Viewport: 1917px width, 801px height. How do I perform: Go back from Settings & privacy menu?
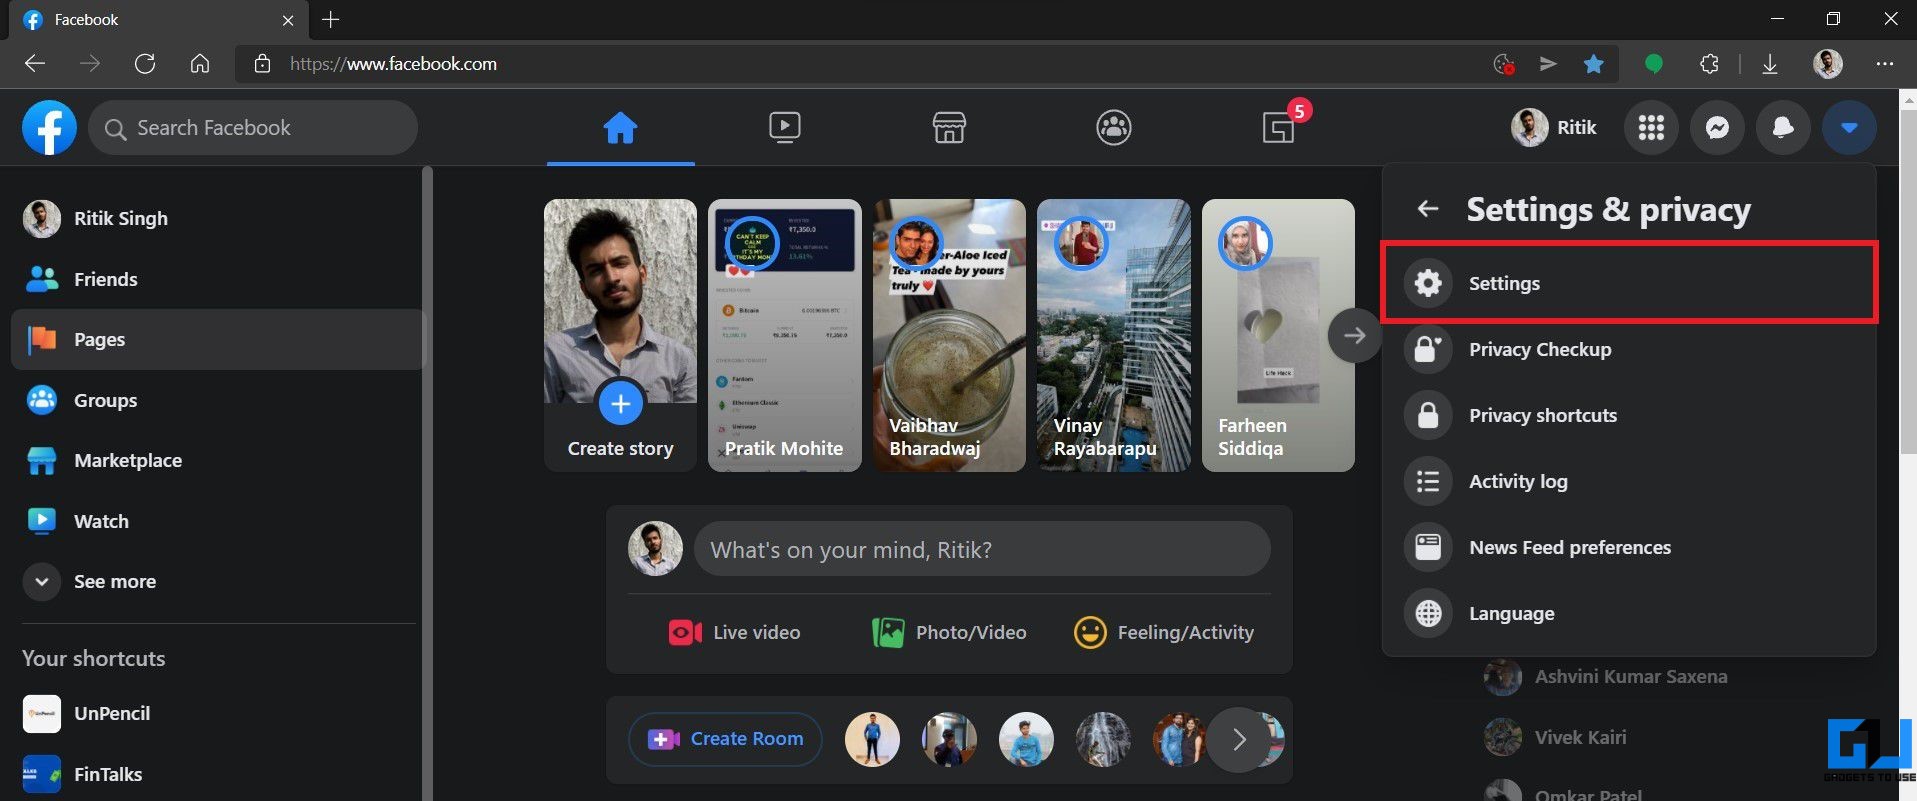[1428, 209]
